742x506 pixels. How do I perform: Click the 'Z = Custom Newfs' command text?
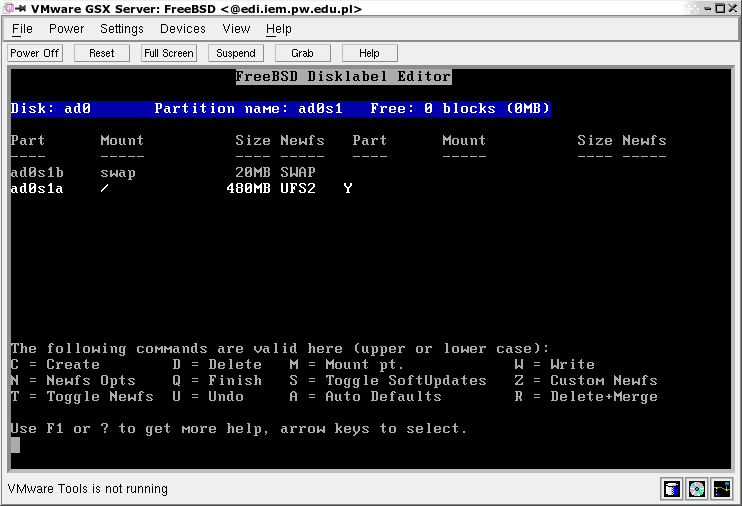(586, 381)
